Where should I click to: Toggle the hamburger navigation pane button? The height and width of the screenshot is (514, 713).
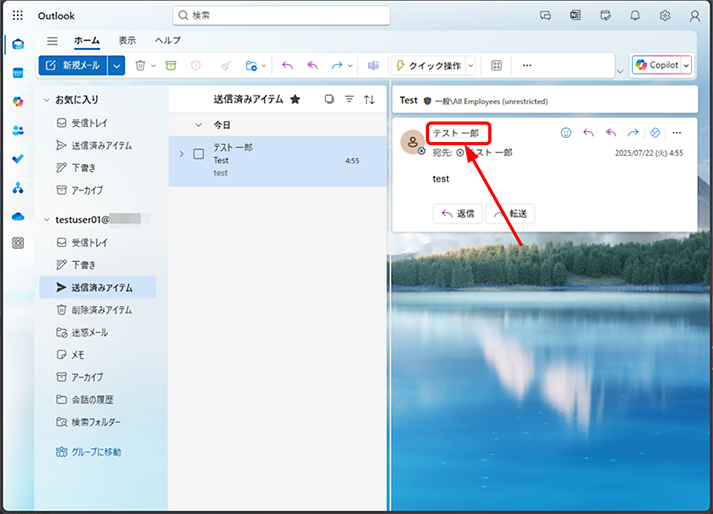click(x=52, y=41)
